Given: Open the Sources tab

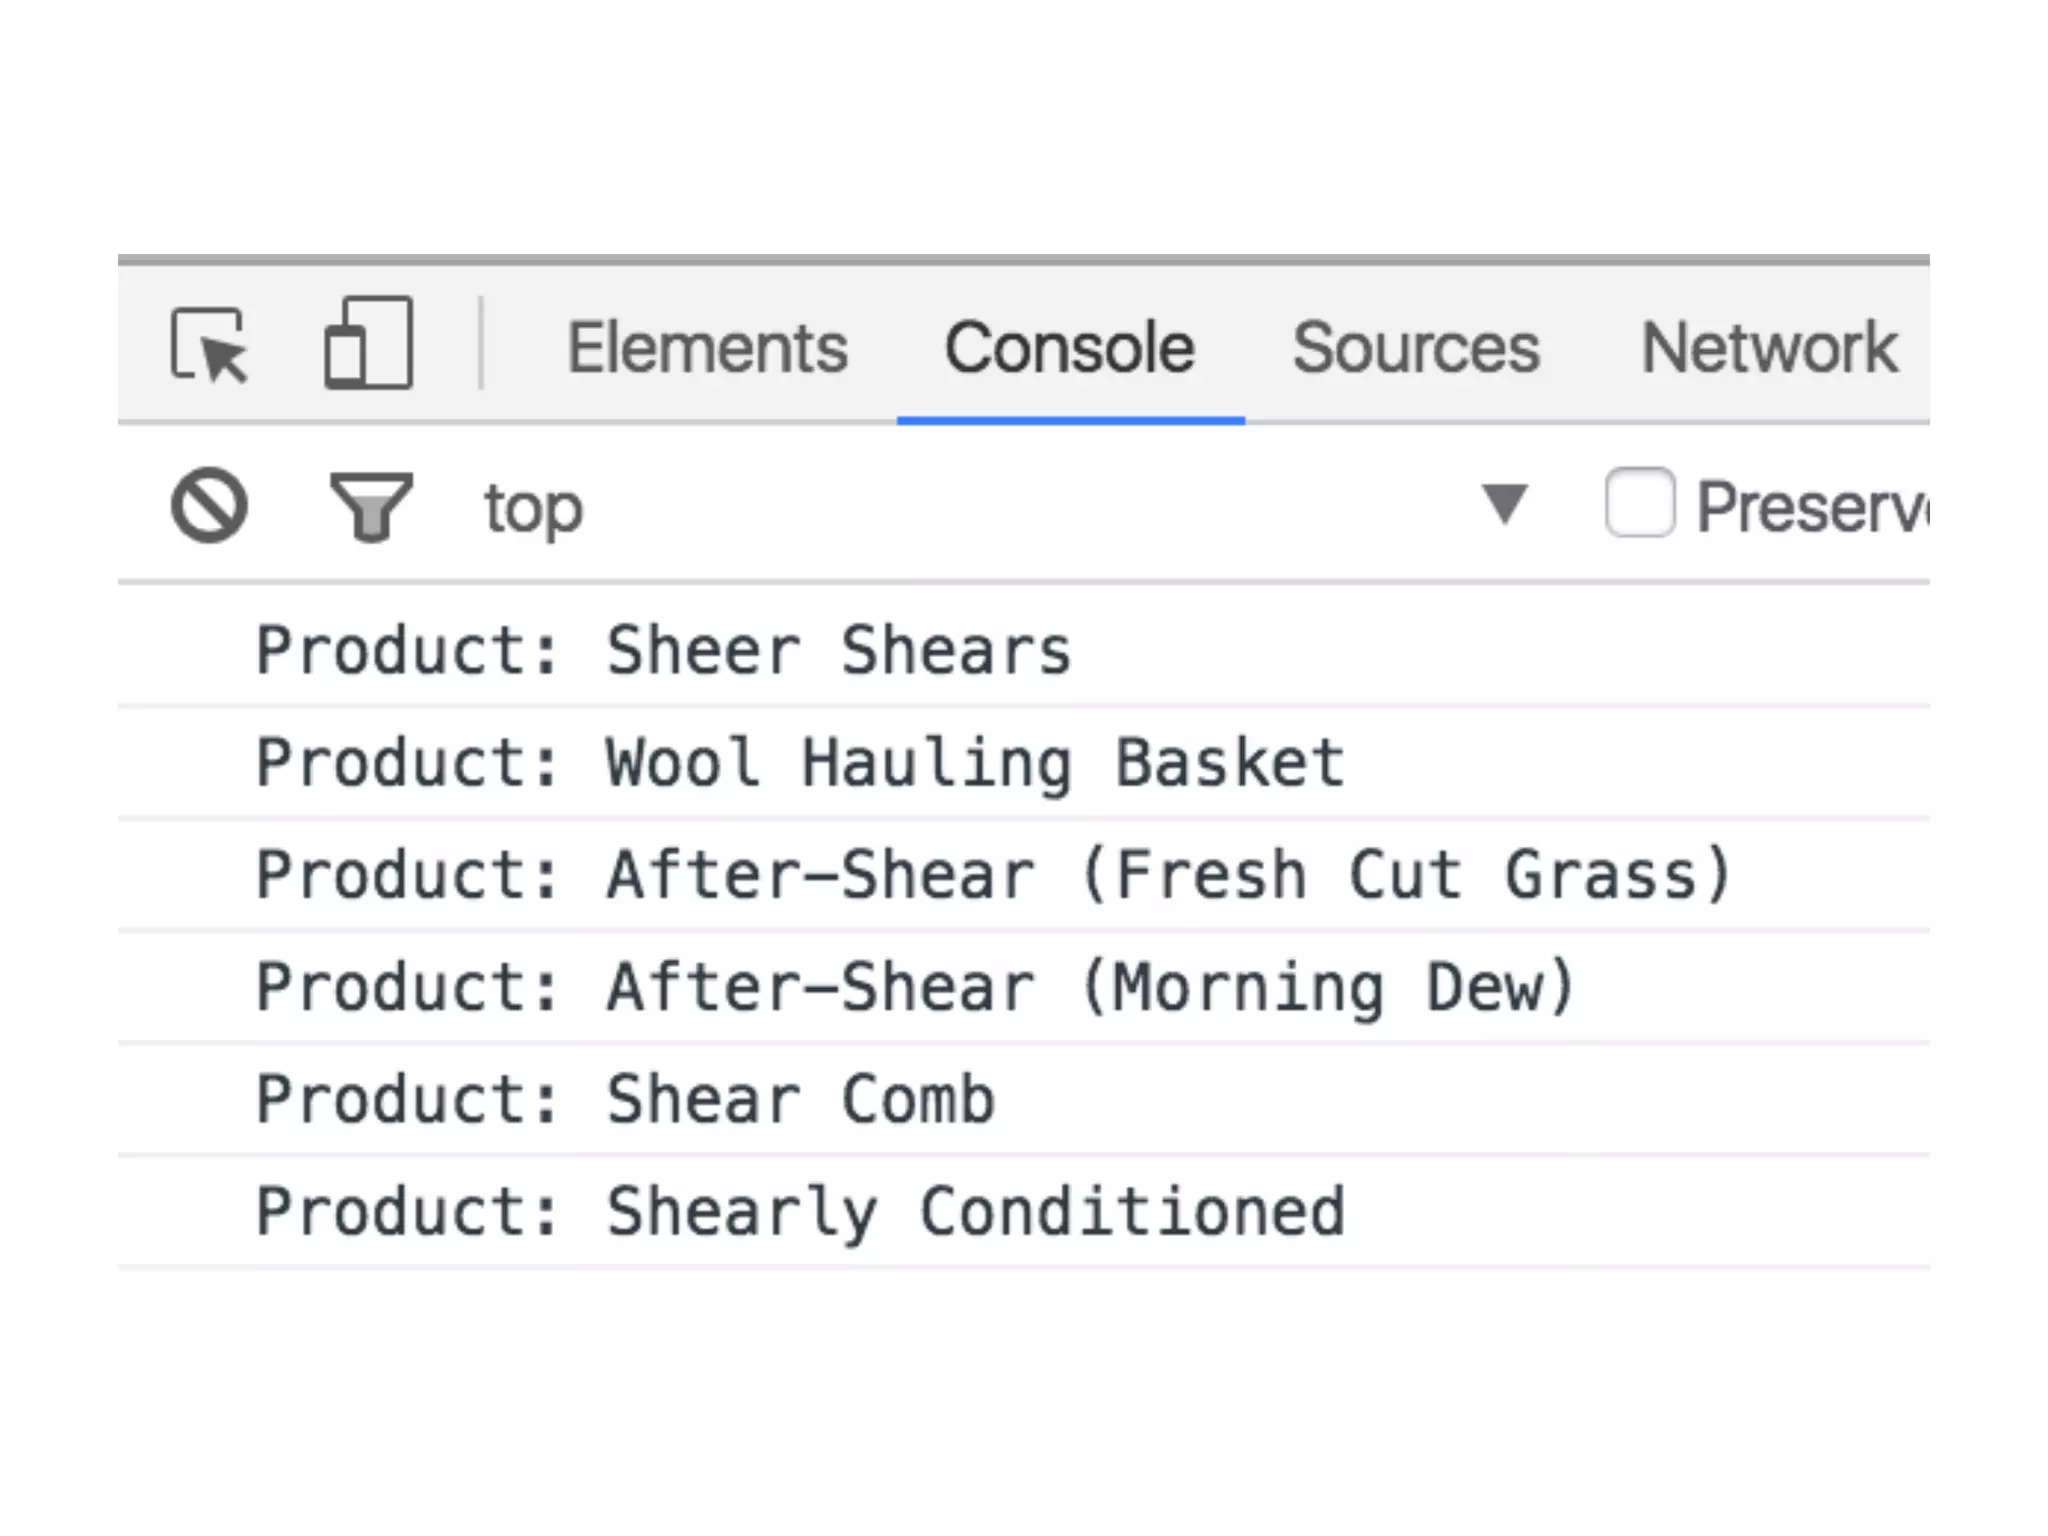Looking at the screenshot, I should click(1415, 348).
